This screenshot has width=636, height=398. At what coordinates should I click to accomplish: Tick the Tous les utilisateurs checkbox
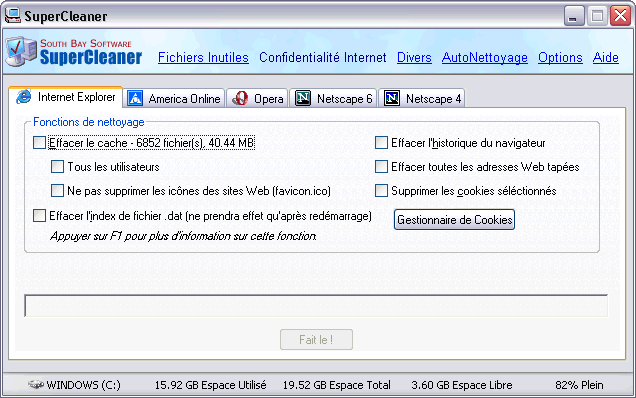pyautogui.click(x=58, y=167)
